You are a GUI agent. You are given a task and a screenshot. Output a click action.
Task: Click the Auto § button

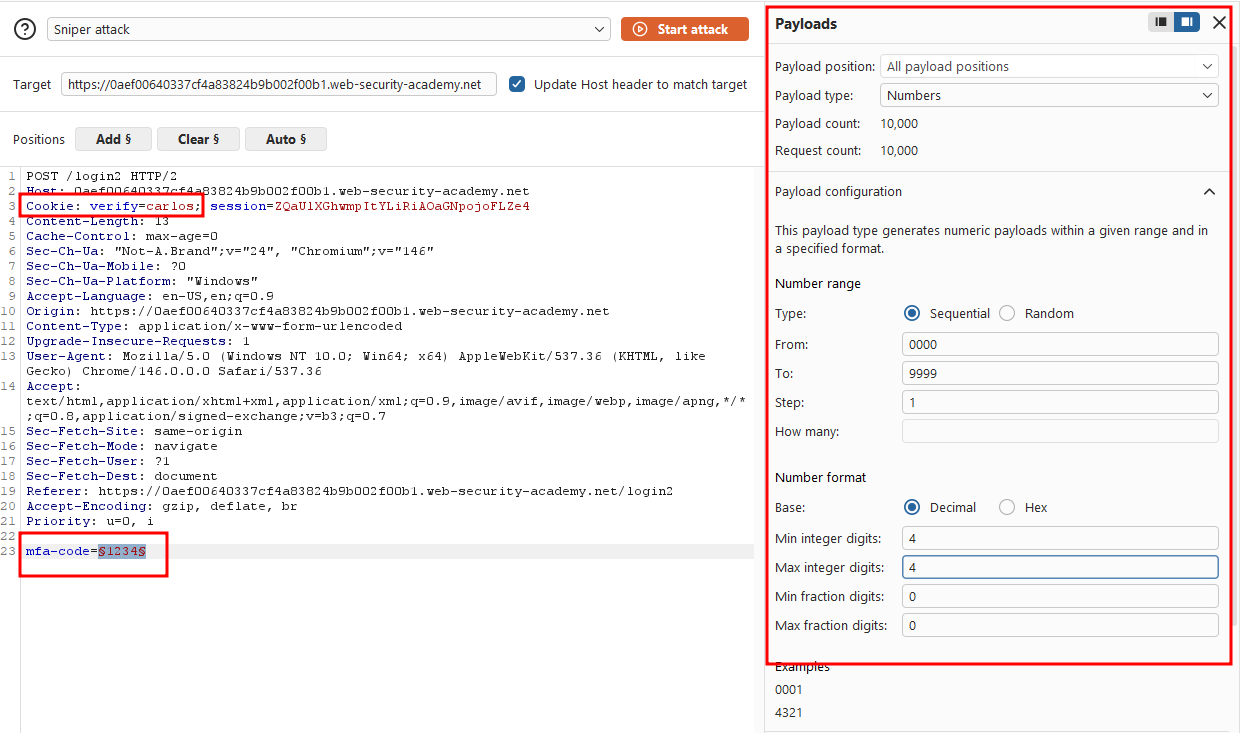pos(286,139)
